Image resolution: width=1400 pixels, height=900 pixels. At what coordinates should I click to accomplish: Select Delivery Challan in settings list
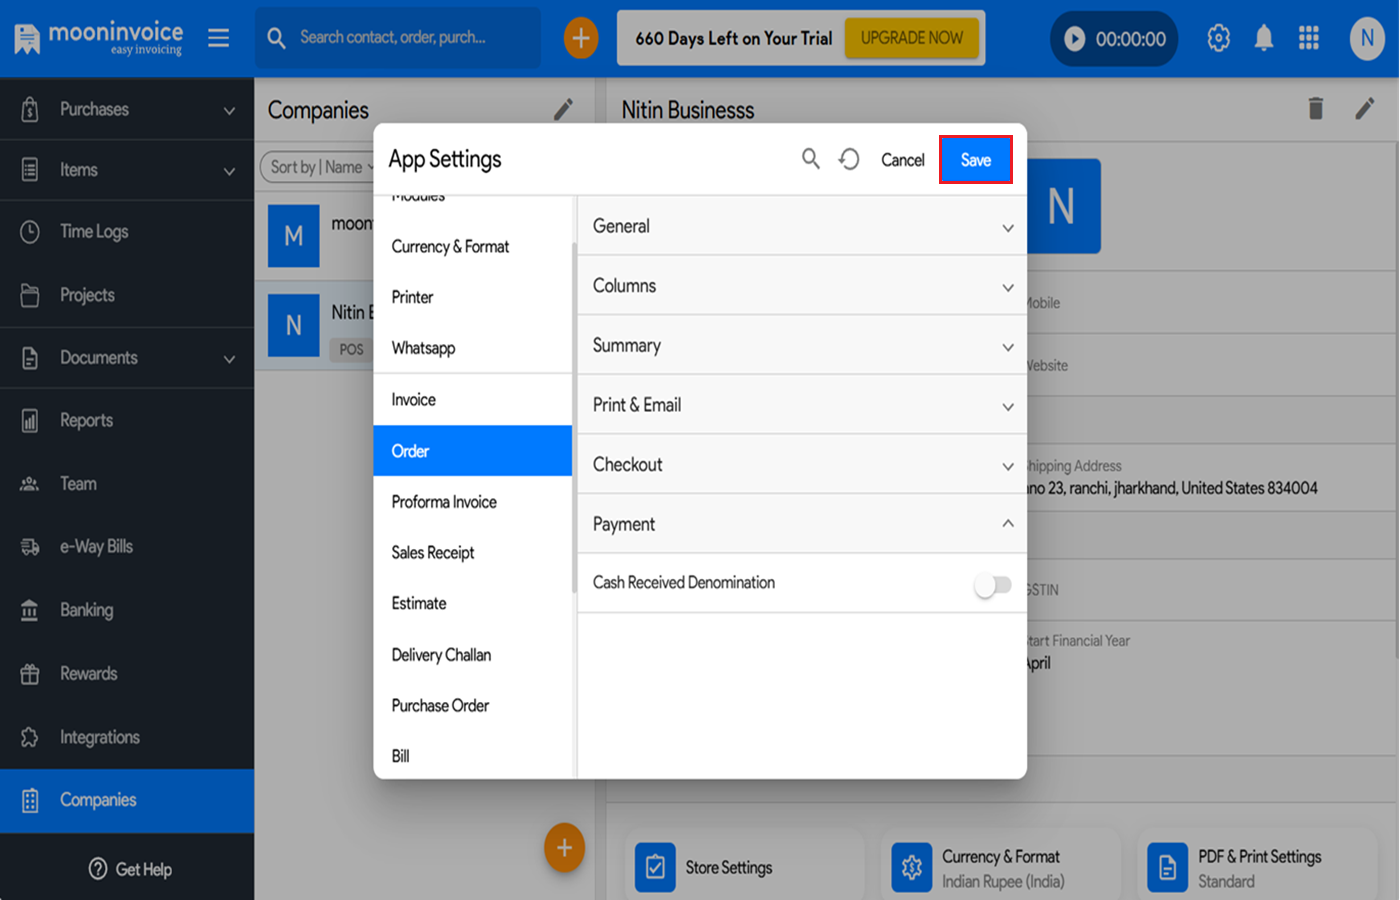[x=472, y=655]
